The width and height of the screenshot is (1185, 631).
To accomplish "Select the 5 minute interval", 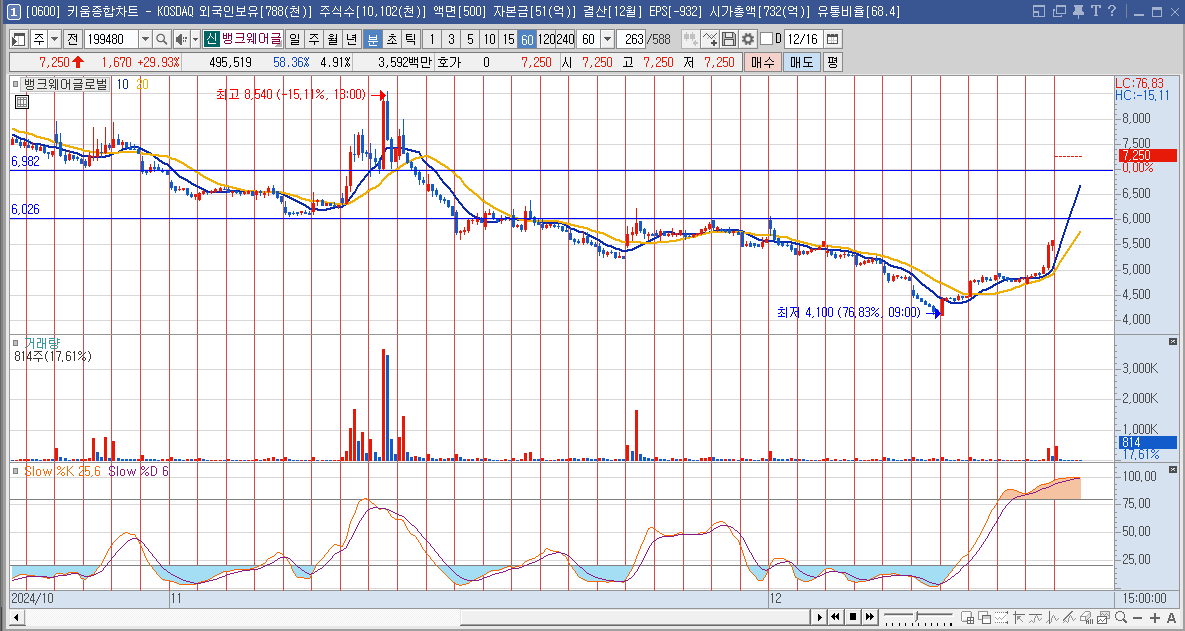I will 470,39.
